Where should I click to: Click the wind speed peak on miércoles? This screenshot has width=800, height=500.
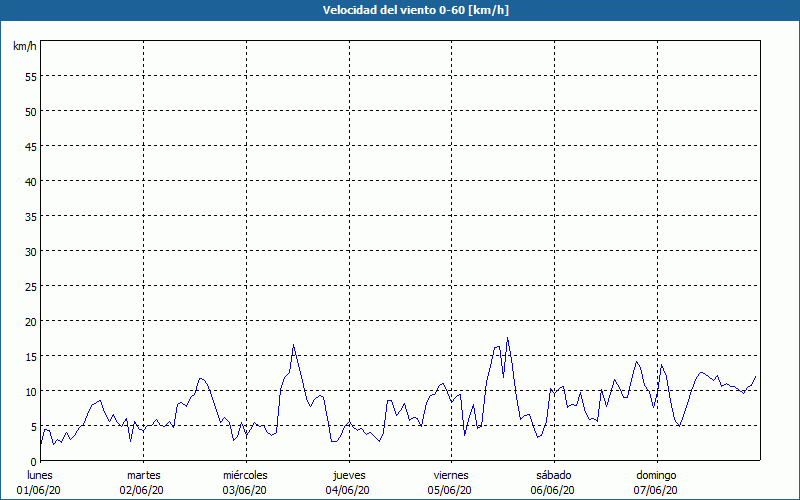[x=293, y=345]
